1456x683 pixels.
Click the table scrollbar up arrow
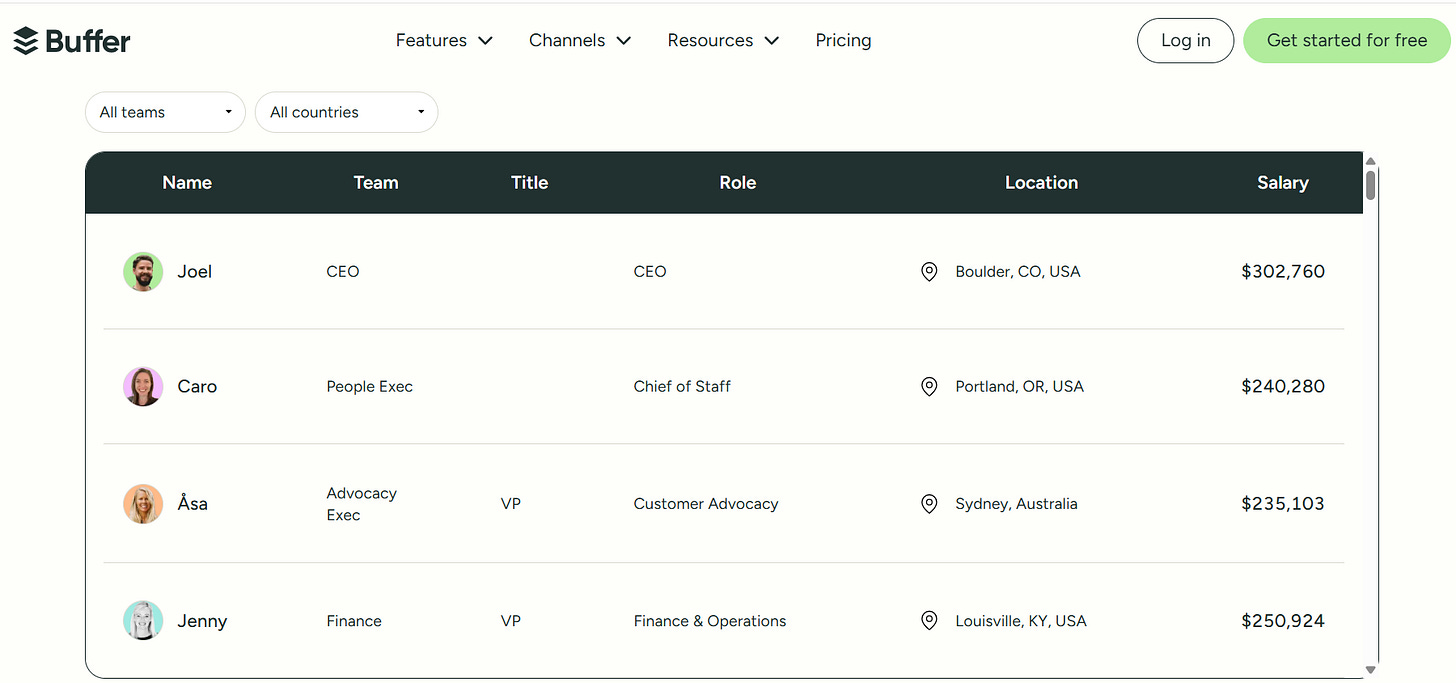[x=1371, y=161]
